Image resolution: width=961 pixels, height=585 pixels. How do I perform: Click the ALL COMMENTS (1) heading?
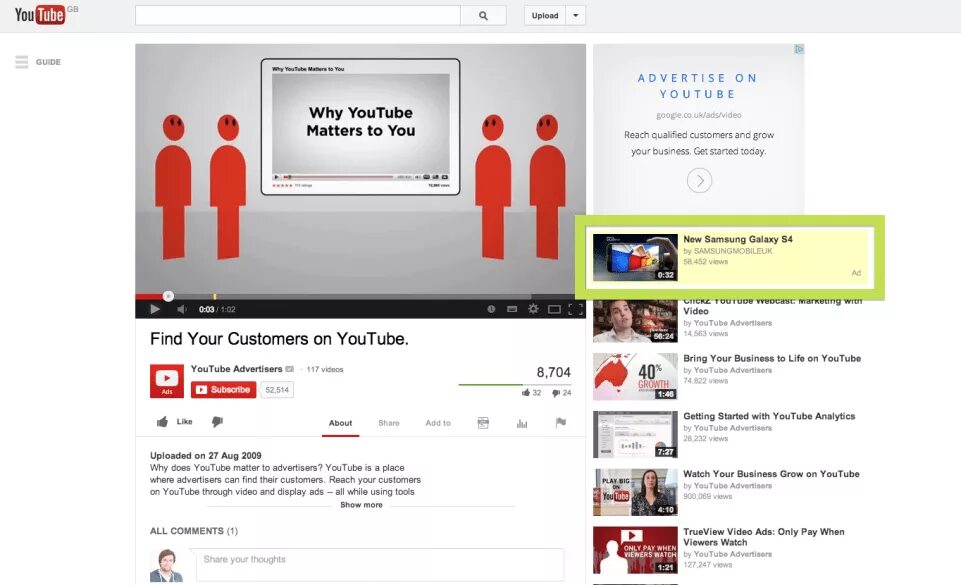194,531
